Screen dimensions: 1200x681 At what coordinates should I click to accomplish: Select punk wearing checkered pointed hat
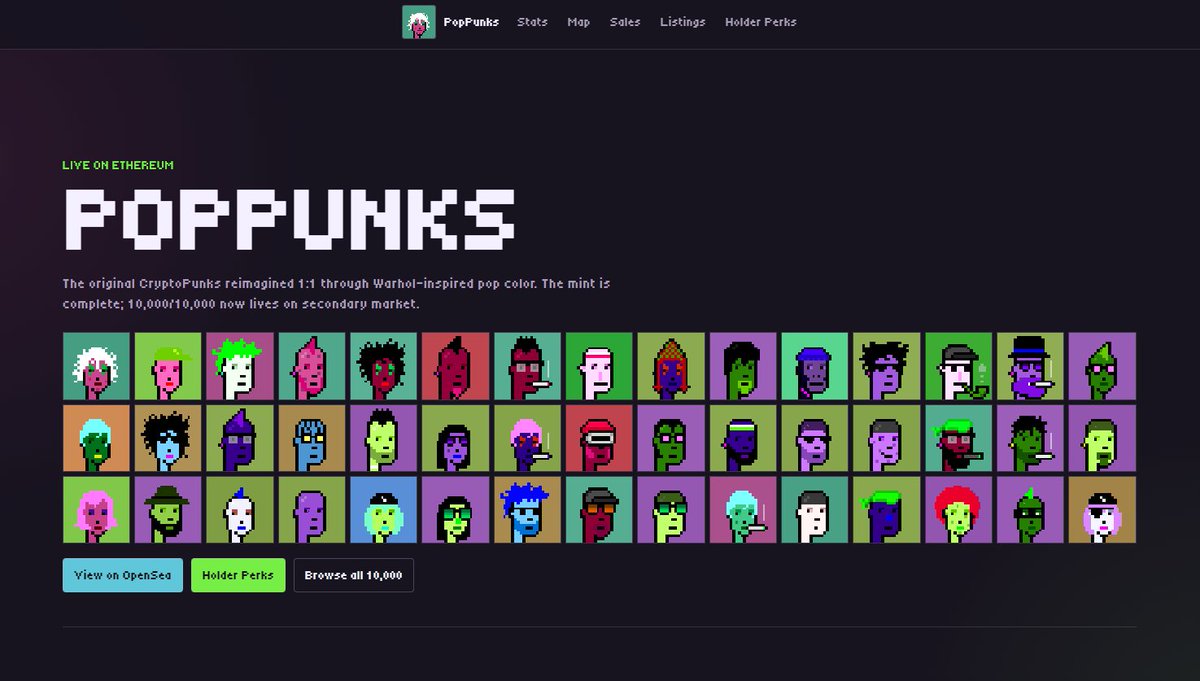tap(671, 366)
